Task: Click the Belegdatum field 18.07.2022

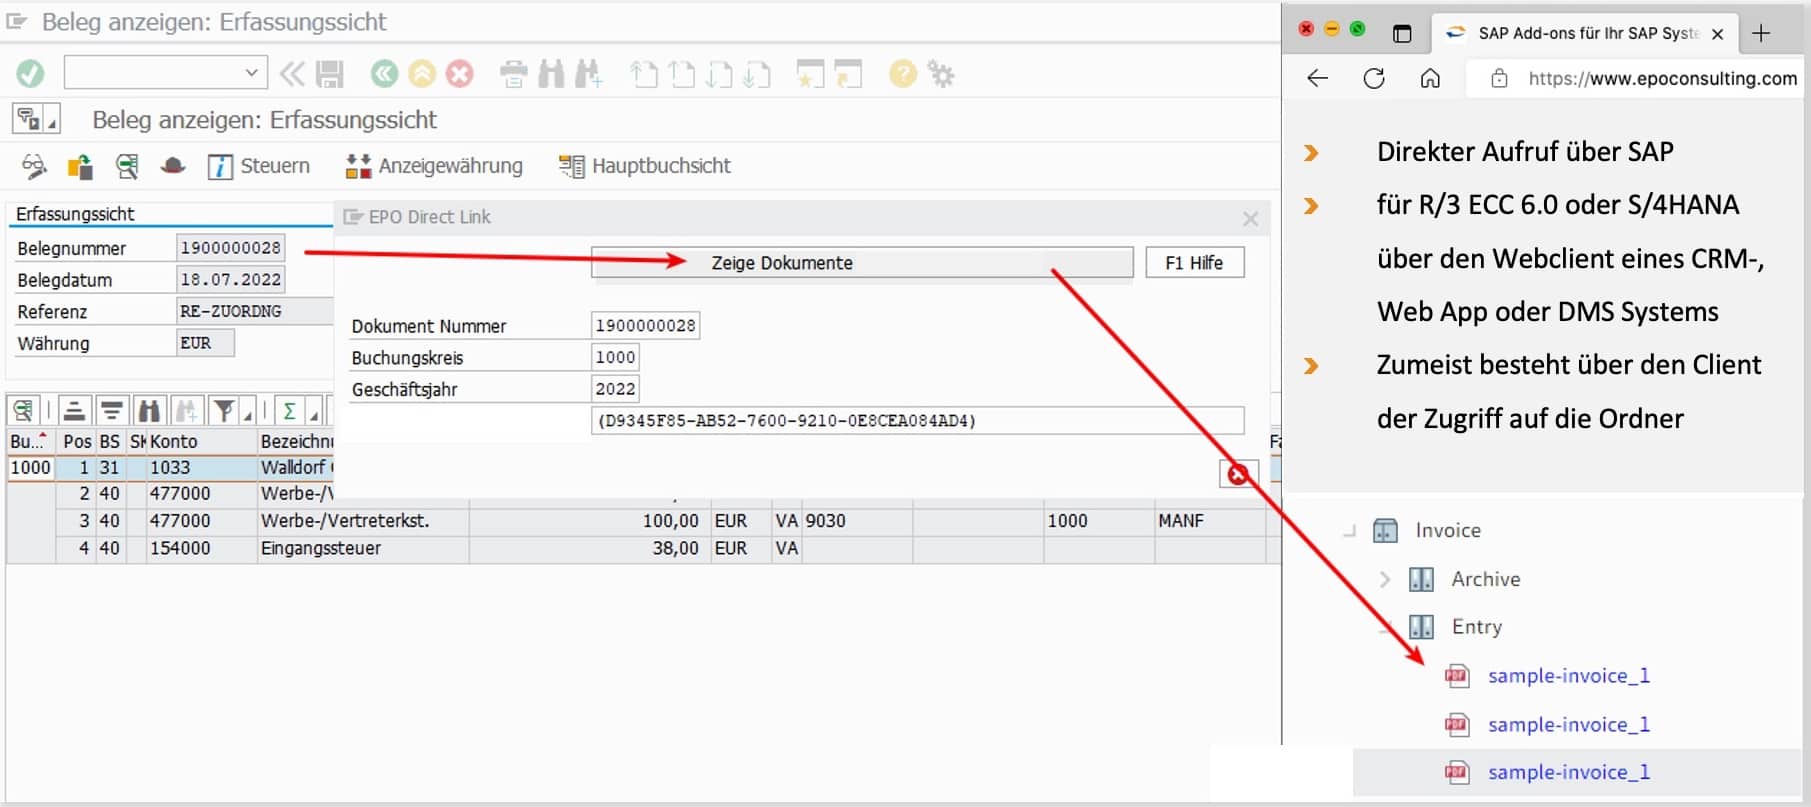Action: click(x=230, y=280)
